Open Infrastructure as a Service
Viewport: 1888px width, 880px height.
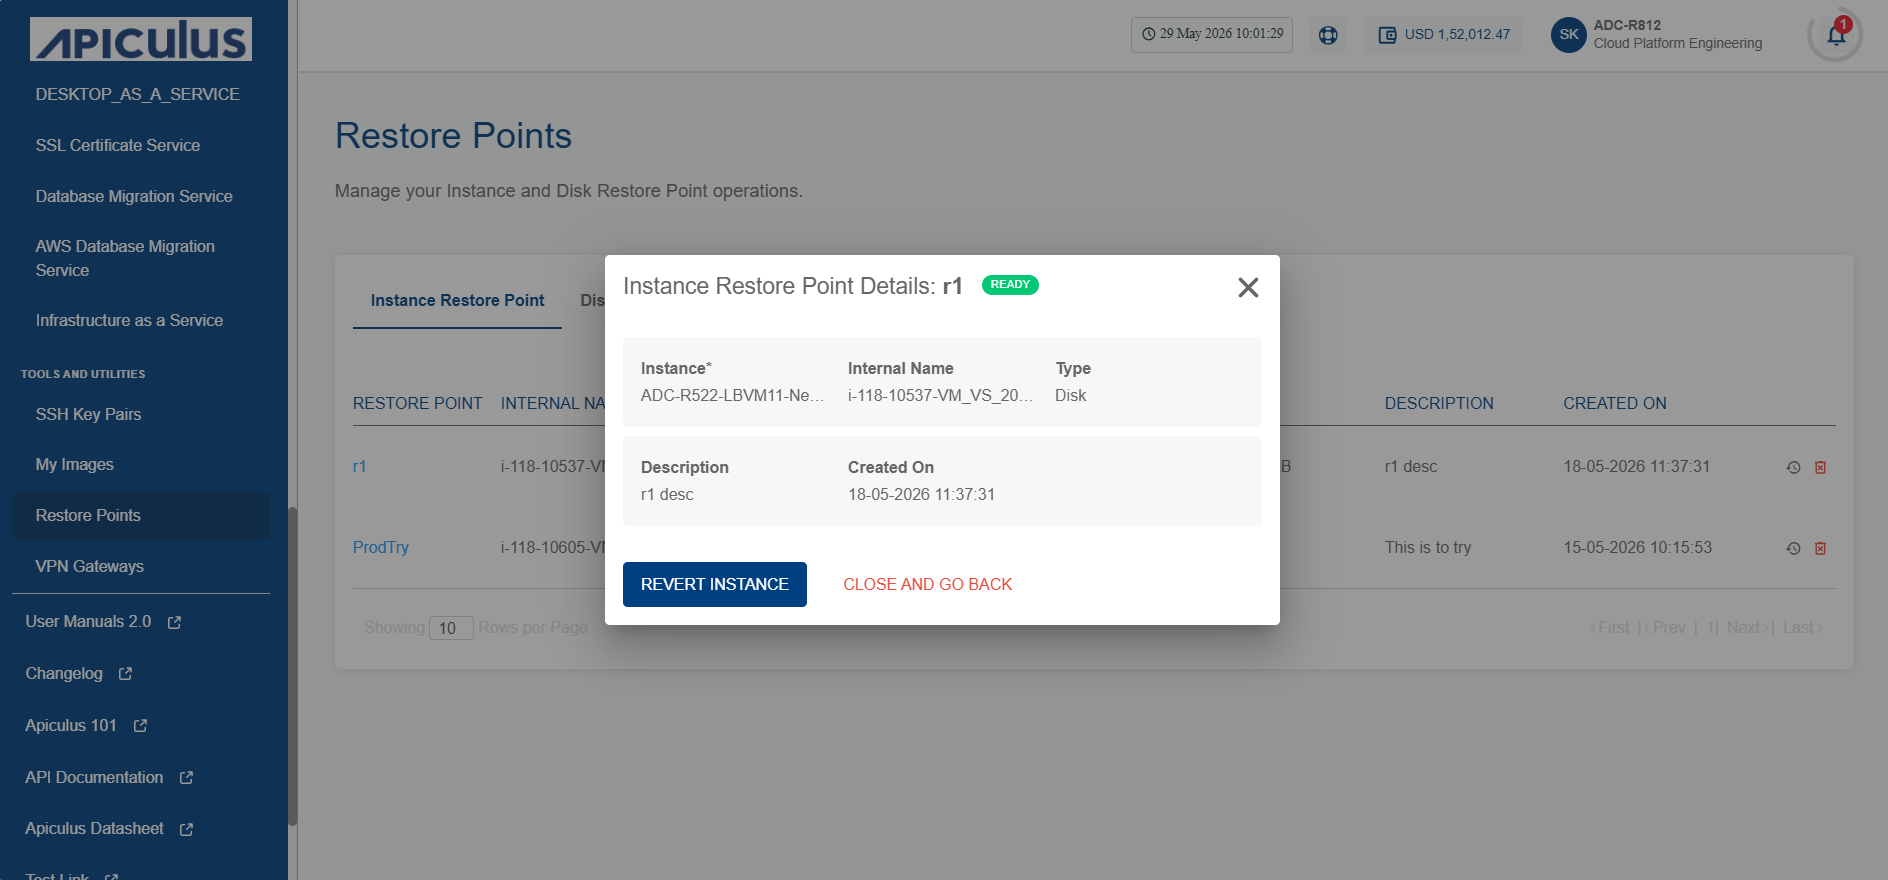coord(129,320)
